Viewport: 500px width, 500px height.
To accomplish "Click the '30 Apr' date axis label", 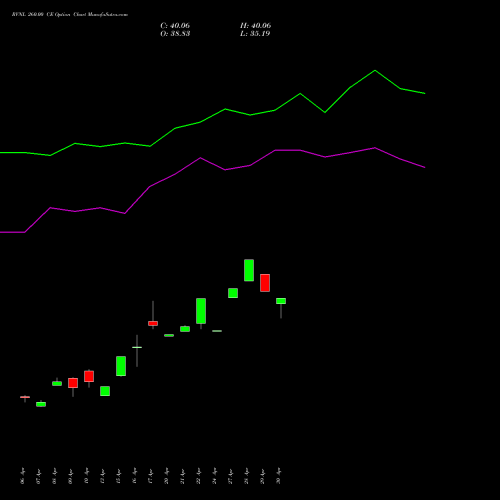I will coord(279,476).
